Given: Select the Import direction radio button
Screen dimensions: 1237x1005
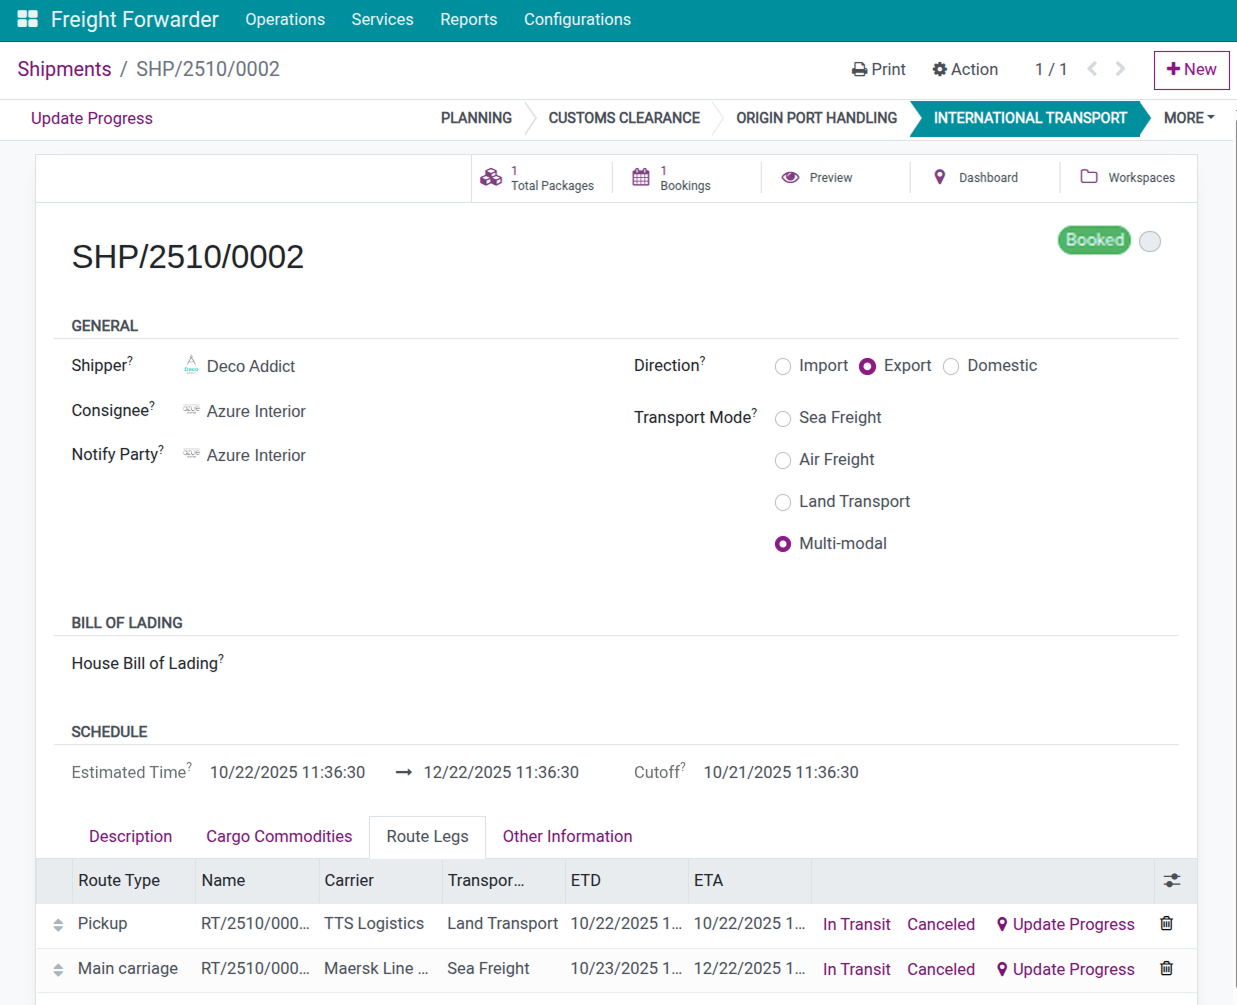Looking at the screenshot, I should tap(783, 367).
